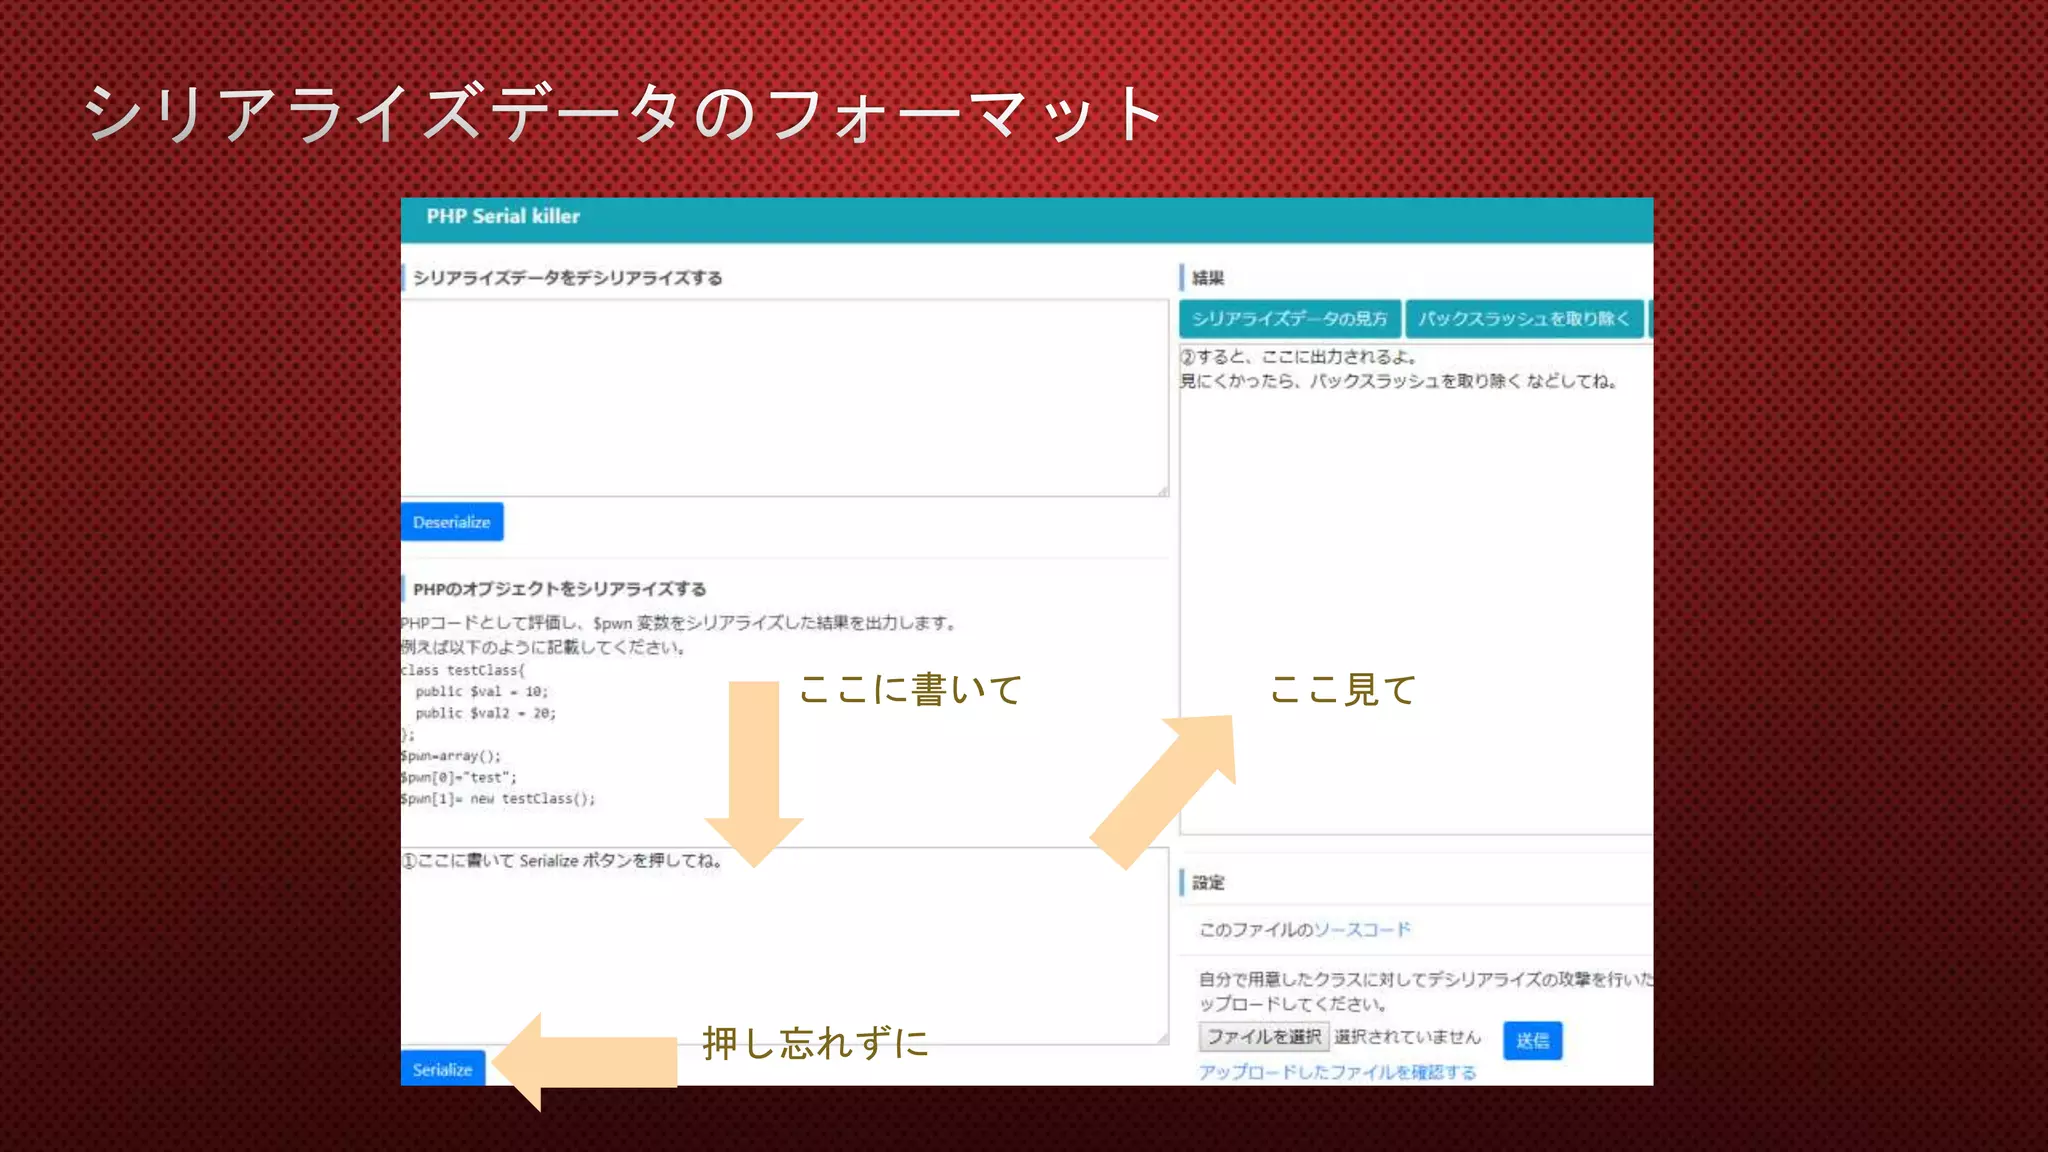Click the sample code line public $val = 10;
Screen dimensions: 2048x1152
(x=482, y=692)
